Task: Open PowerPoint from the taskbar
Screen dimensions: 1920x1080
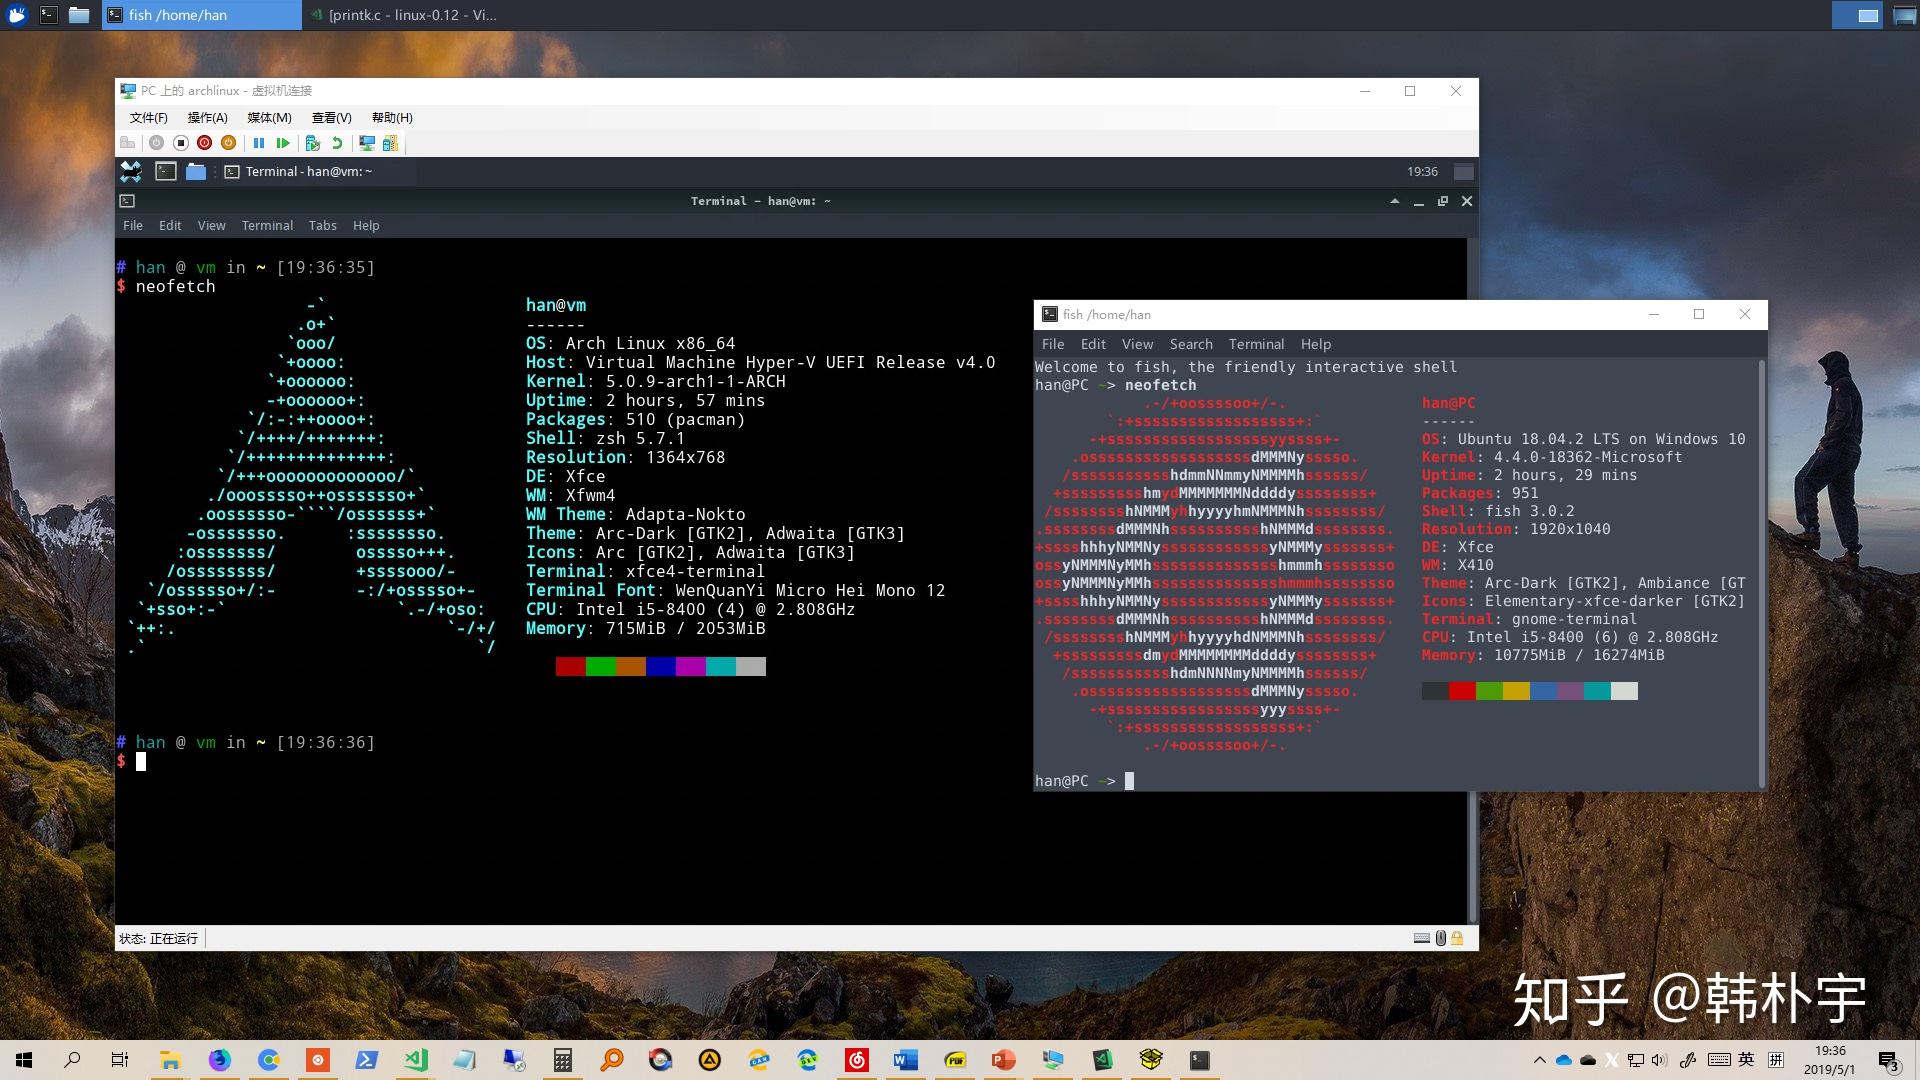Action: pos(1004,1060)
